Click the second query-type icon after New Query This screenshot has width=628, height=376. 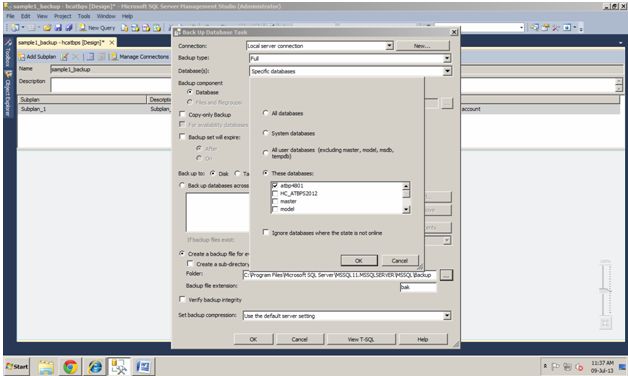coord(135,28)
